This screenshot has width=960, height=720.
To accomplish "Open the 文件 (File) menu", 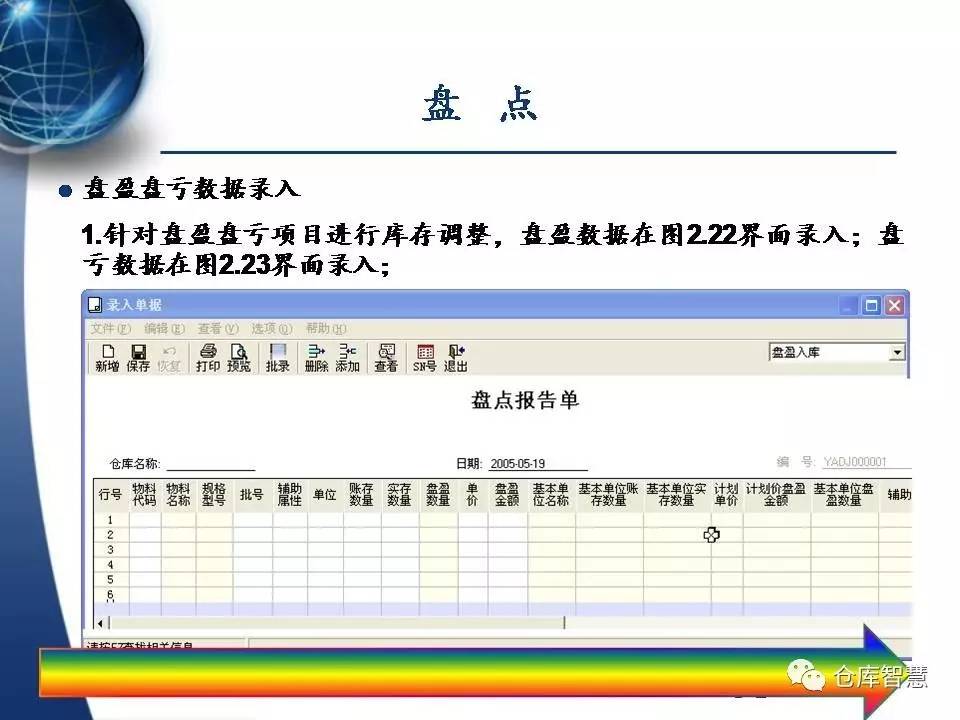I will click(110, 328).
